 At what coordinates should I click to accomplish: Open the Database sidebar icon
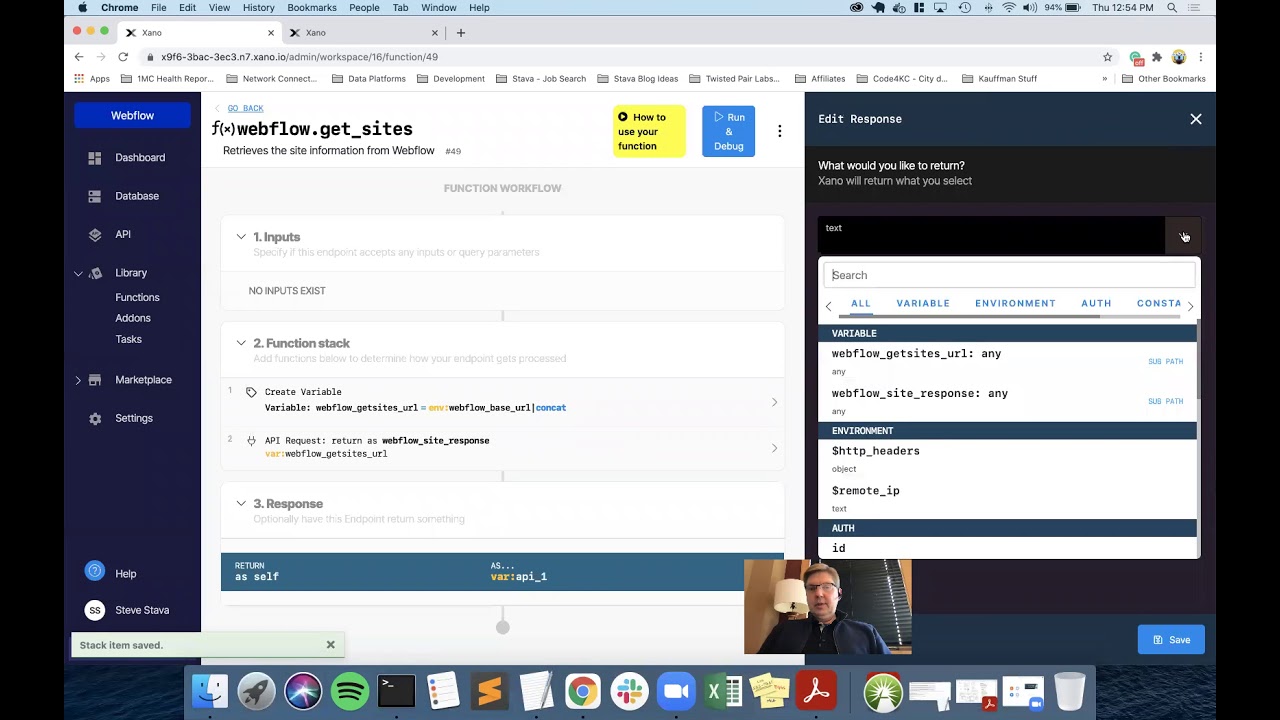[95, 196]
